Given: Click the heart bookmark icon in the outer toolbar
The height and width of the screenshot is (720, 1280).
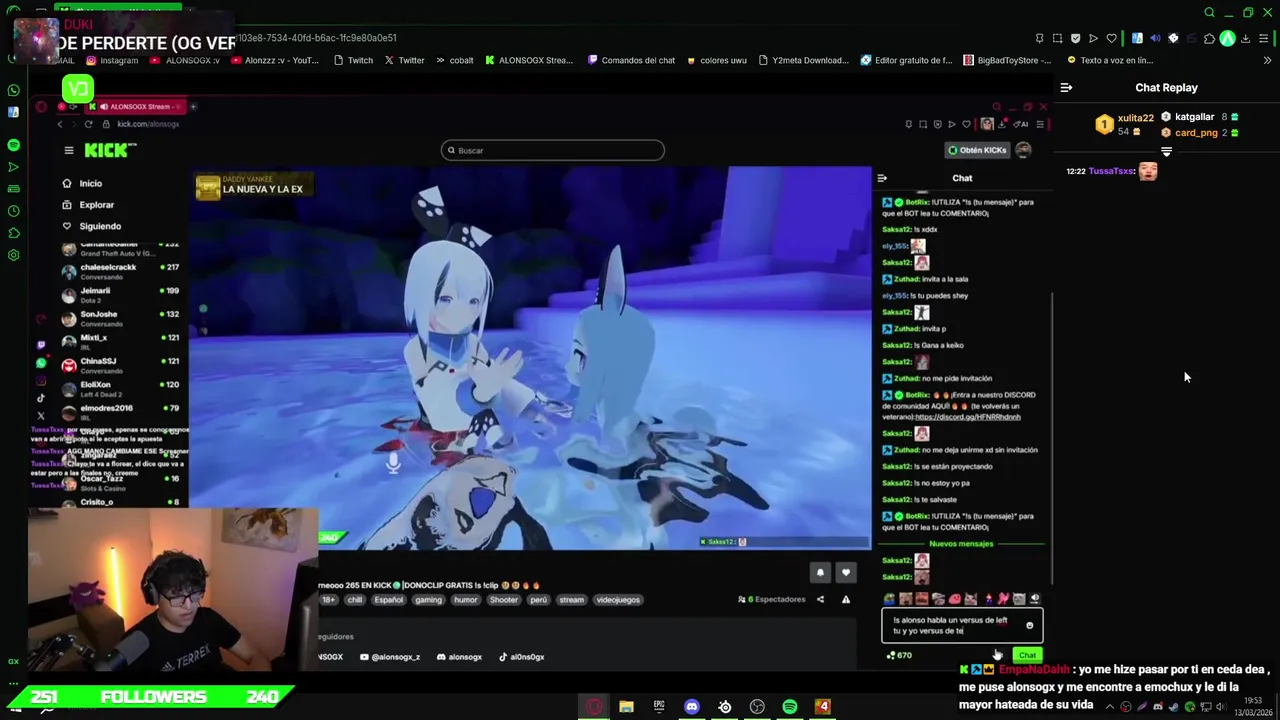Looking at the screenshot, I should [x=1111, y=38].
